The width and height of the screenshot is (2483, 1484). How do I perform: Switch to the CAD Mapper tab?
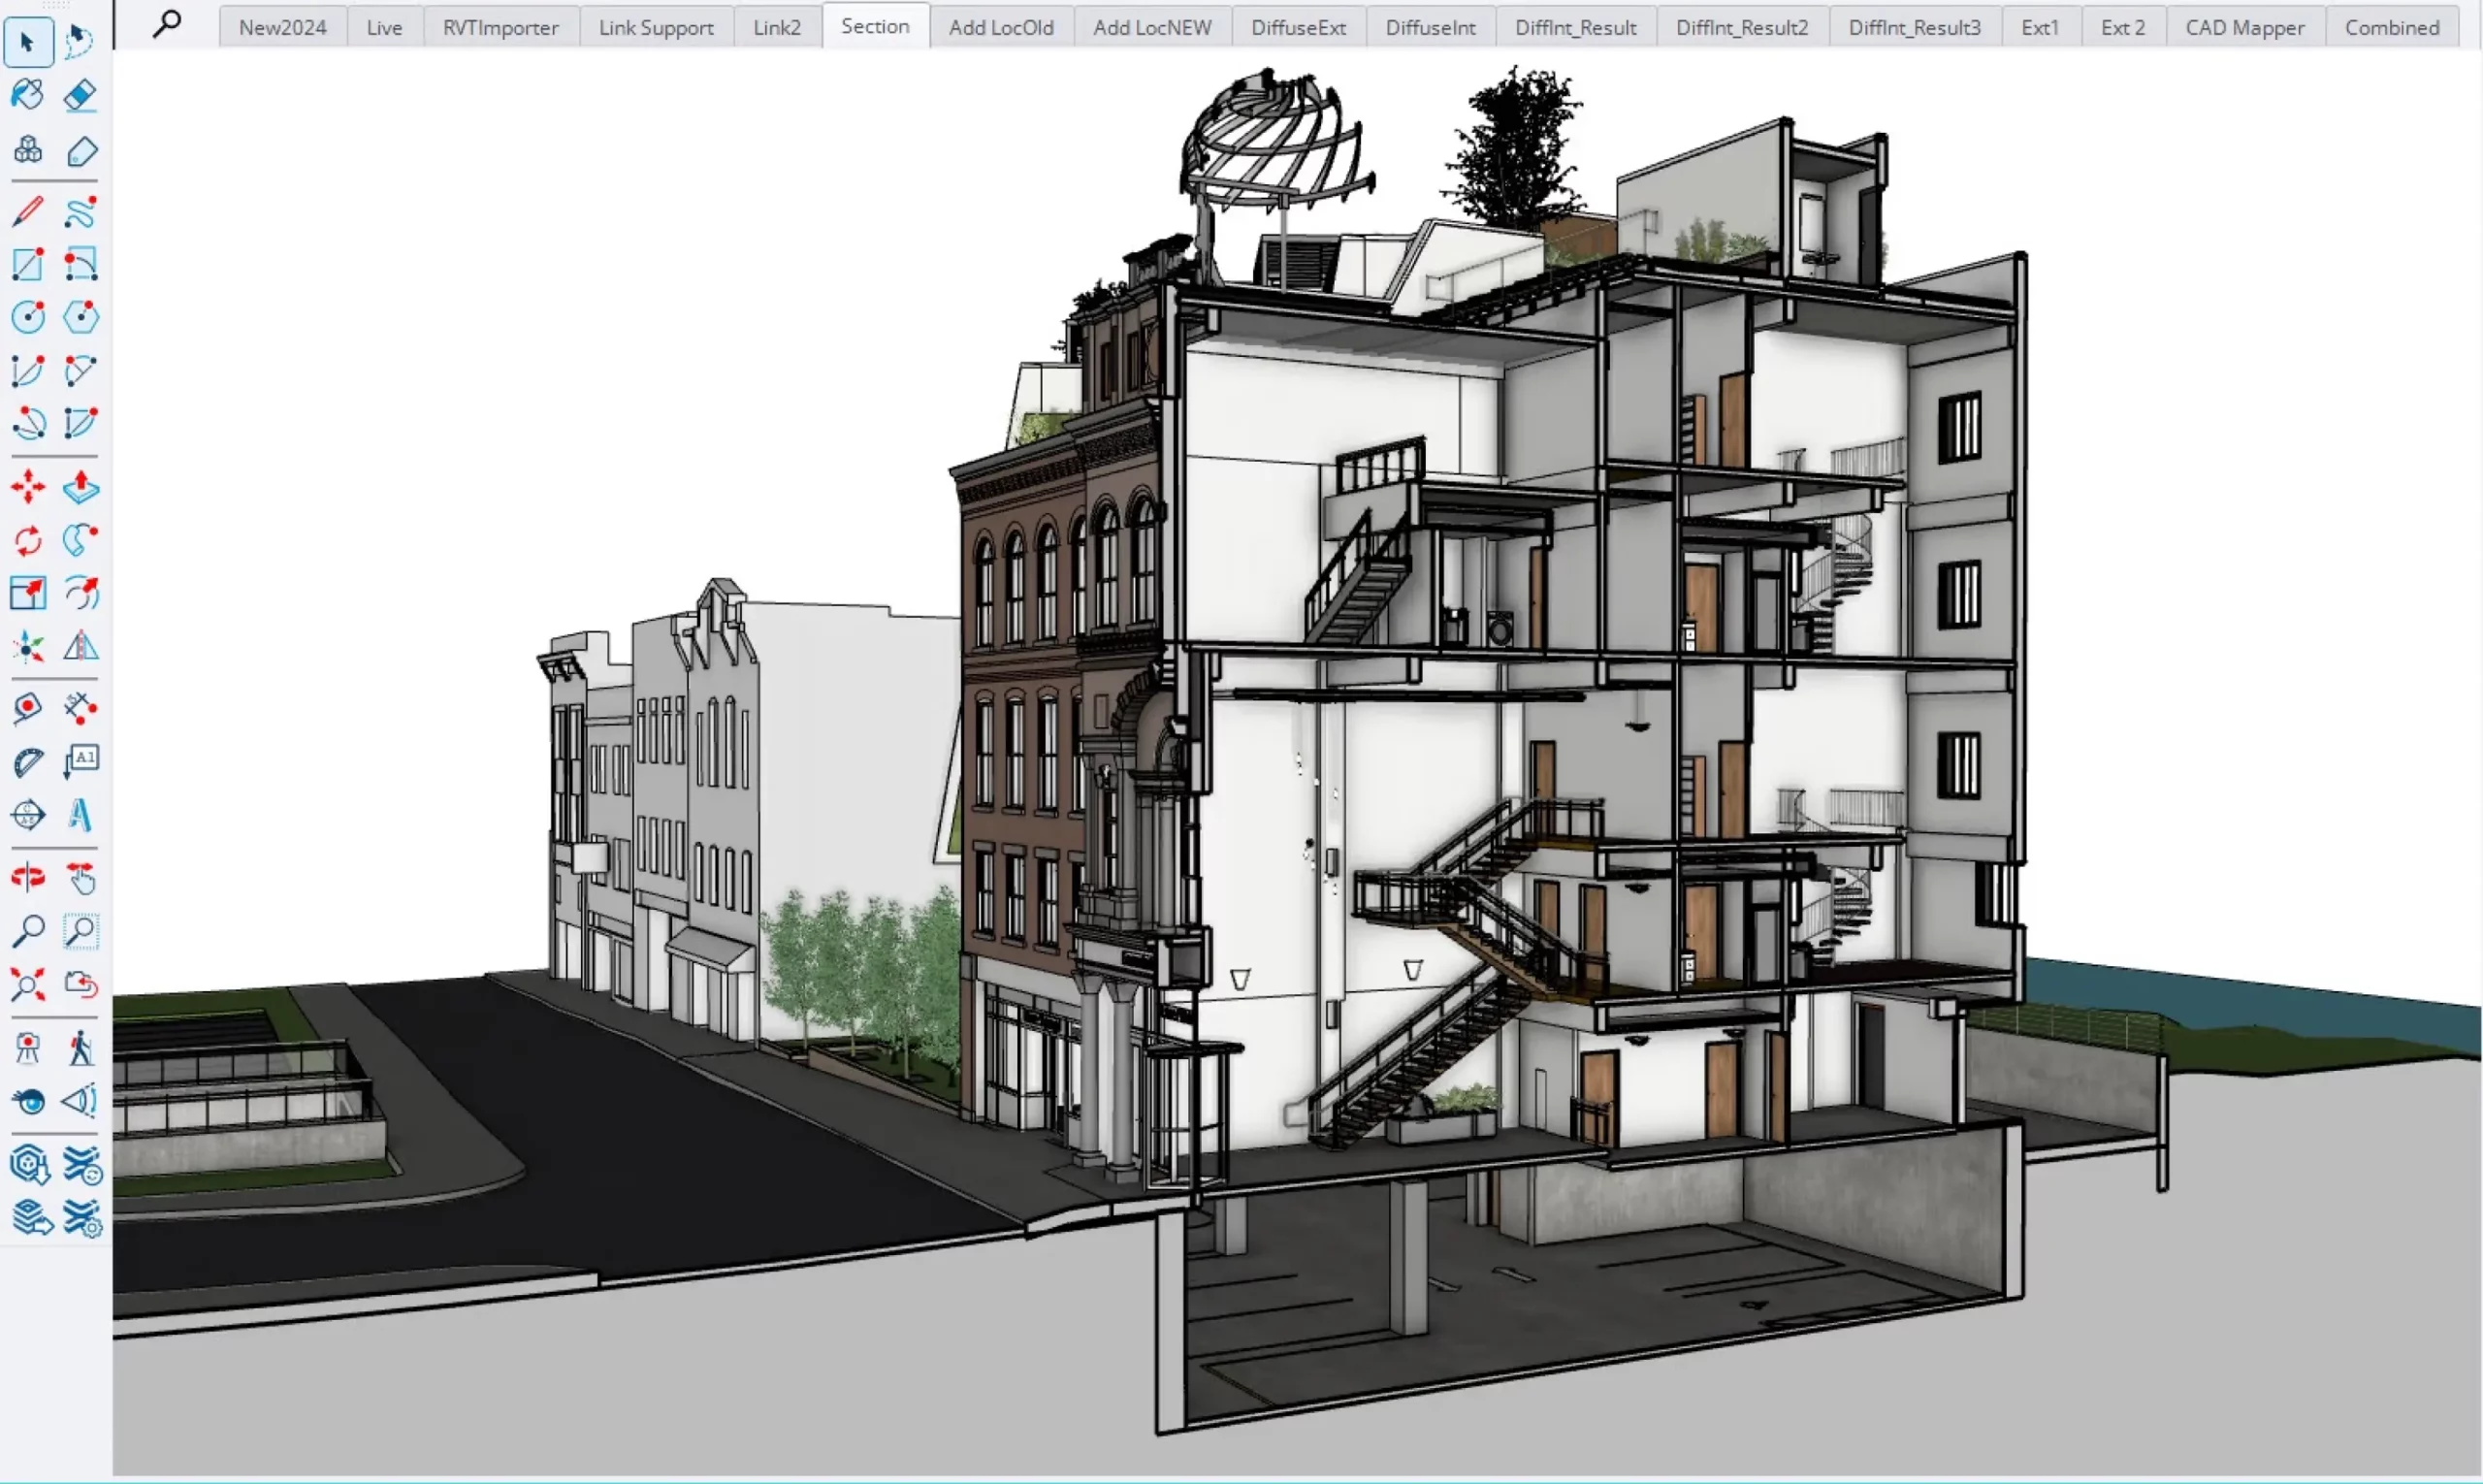tap(2244, 28)
